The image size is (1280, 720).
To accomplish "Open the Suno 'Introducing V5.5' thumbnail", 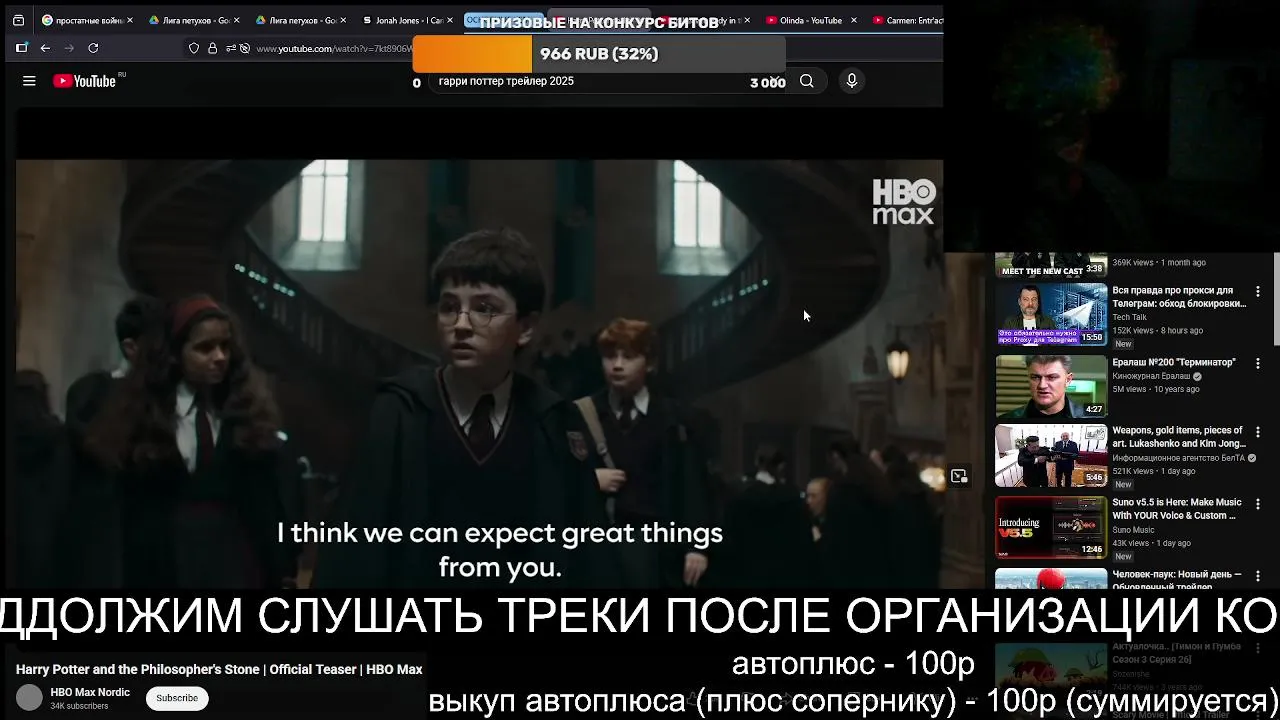I will pyautogui.click(x=1051, y=527).
